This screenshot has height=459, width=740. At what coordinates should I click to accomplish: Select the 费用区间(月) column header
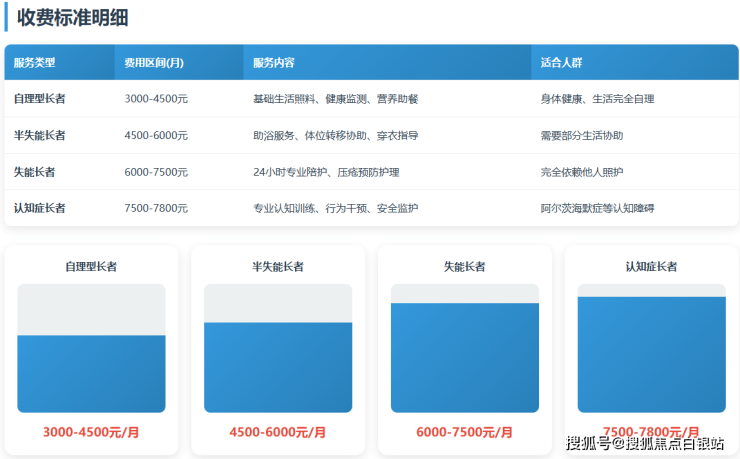click(154, 62)
